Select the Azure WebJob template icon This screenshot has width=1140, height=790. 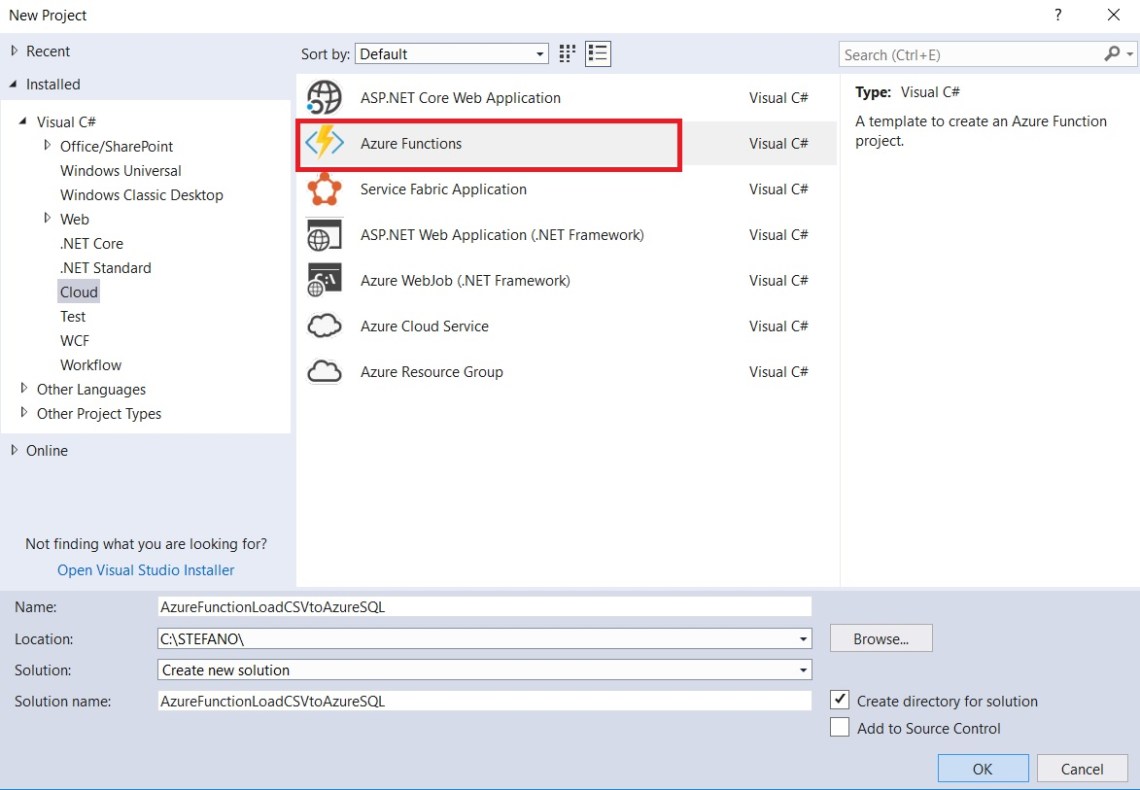point(323,280)
